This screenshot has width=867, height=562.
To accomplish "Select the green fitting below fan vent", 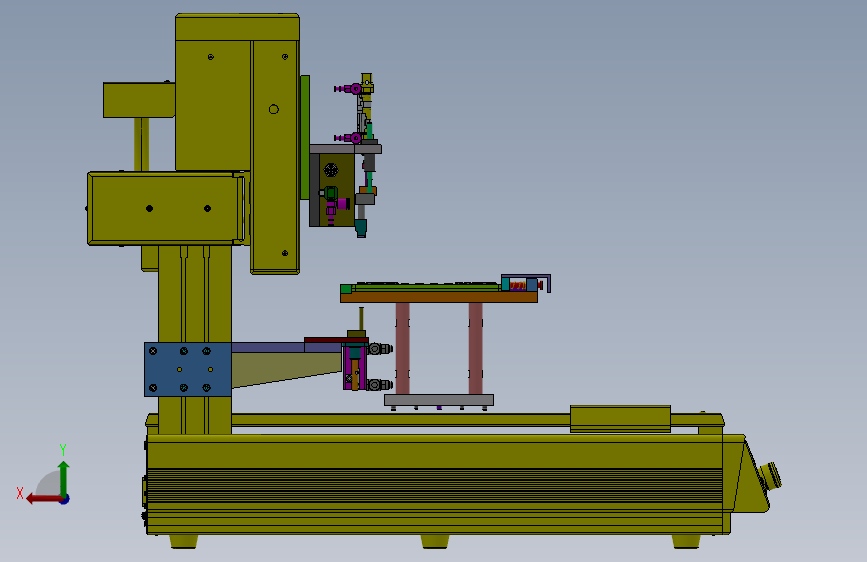I will [330, 193].
